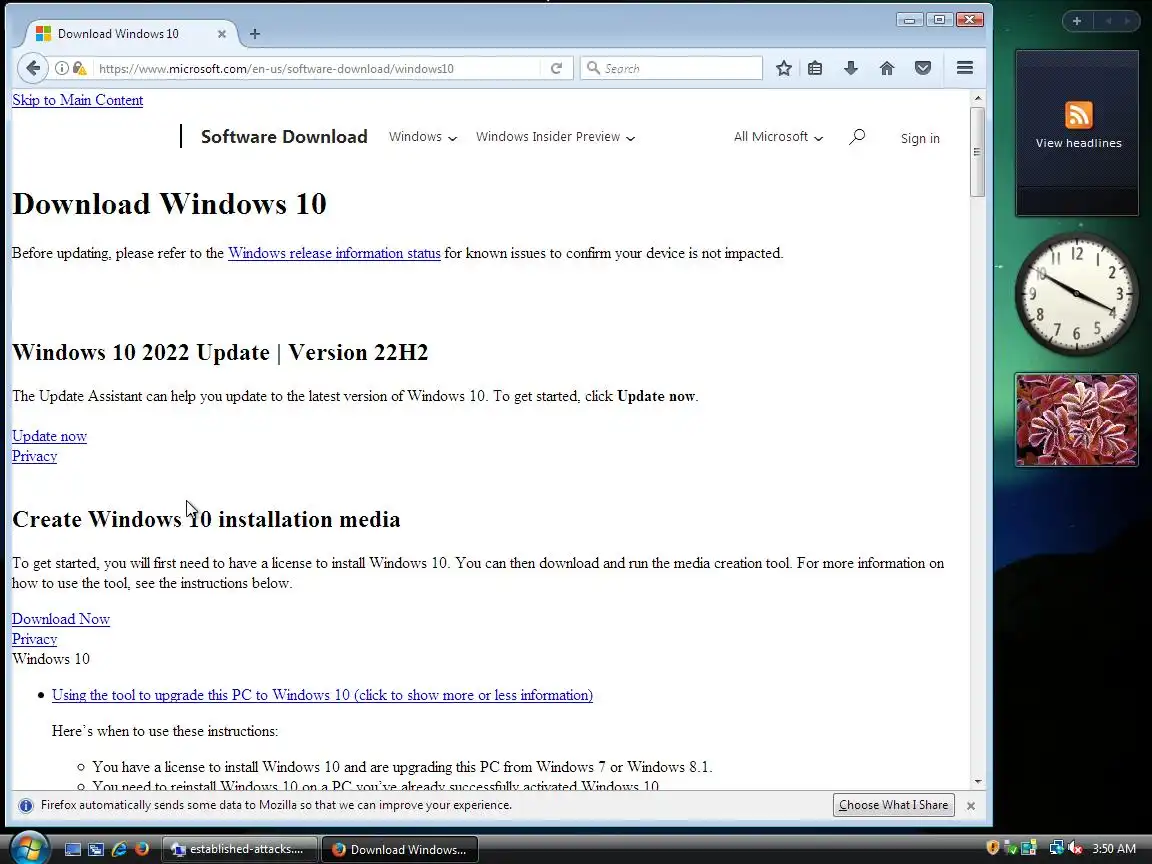Save page to Pocket
The height and width of the screenshot is (864, 1152).
coord(923,68)
